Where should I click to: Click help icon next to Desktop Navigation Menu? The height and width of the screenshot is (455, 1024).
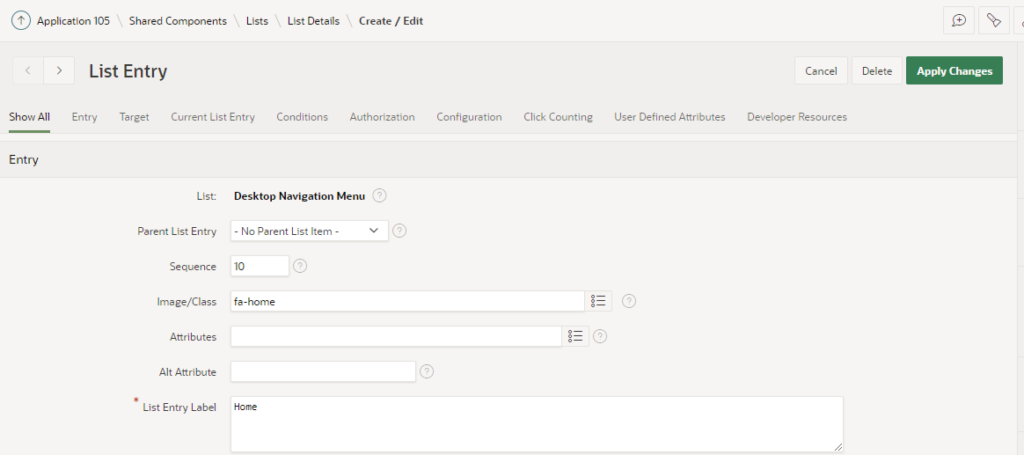tap(380, 196)
